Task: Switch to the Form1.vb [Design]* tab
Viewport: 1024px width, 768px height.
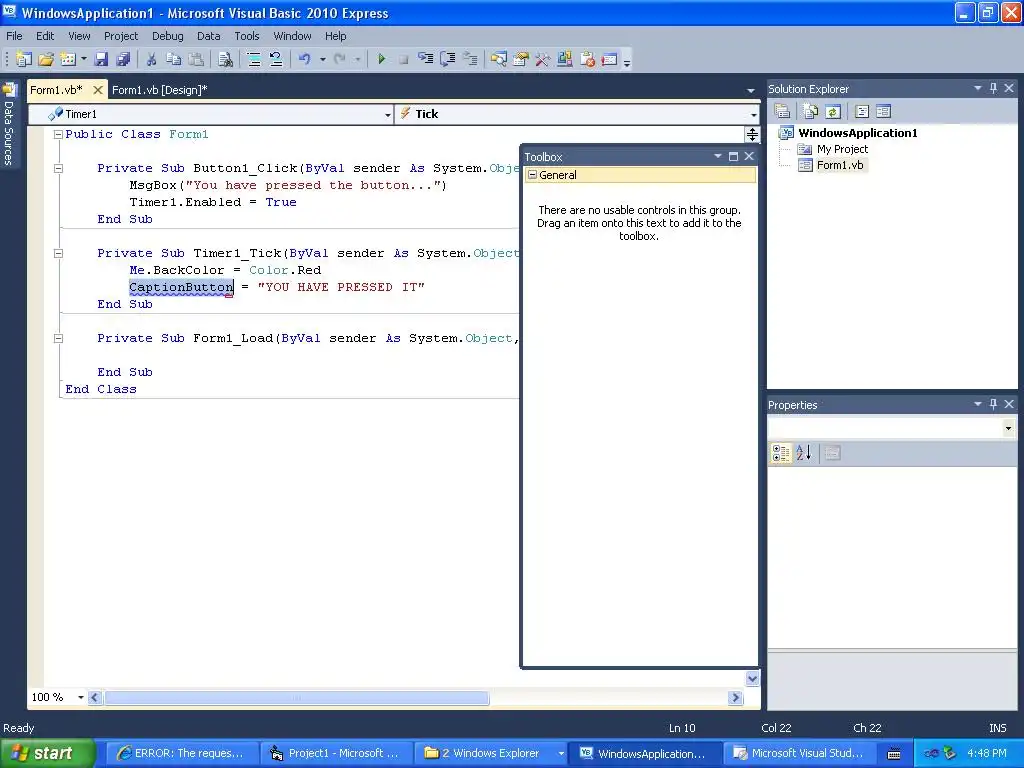Action: 159,90
